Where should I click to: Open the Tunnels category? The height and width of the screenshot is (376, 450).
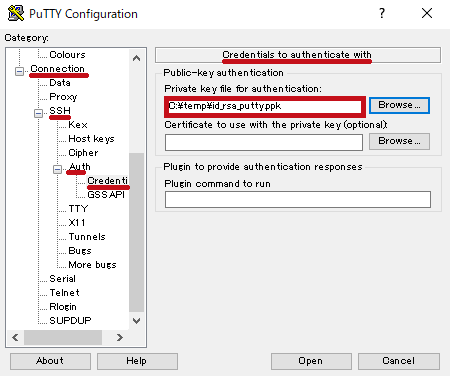(x=87, y=237)
